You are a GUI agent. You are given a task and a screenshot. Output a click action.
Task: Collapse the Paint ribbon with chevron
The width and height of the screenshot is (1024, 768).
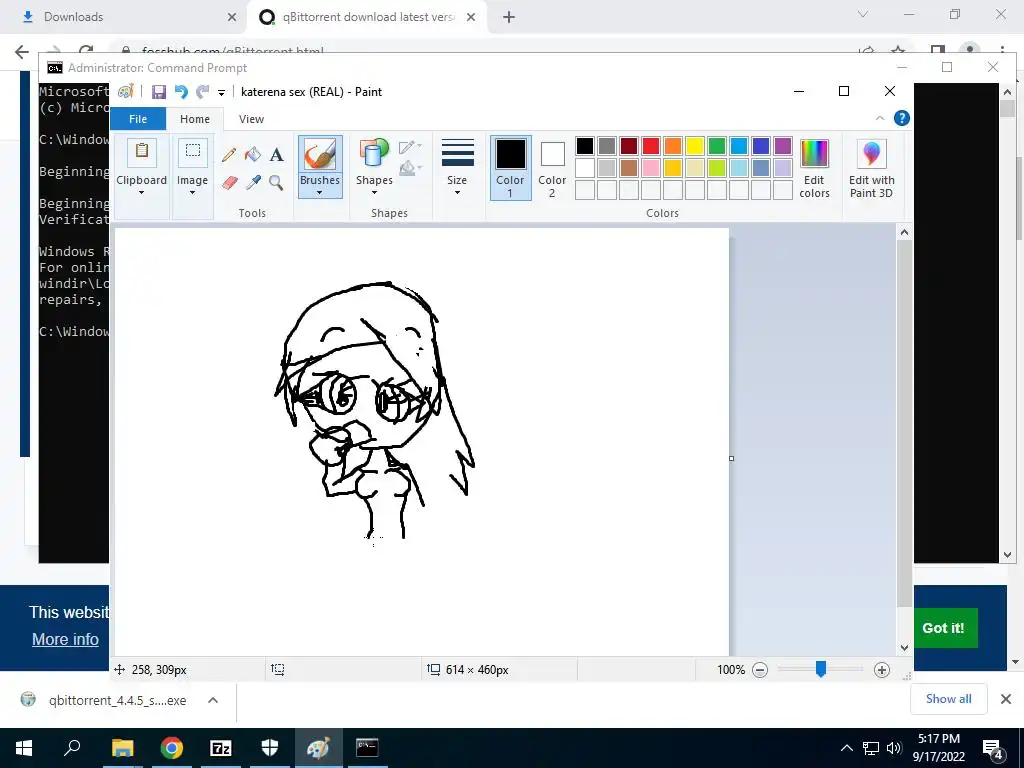click(880, 118)
